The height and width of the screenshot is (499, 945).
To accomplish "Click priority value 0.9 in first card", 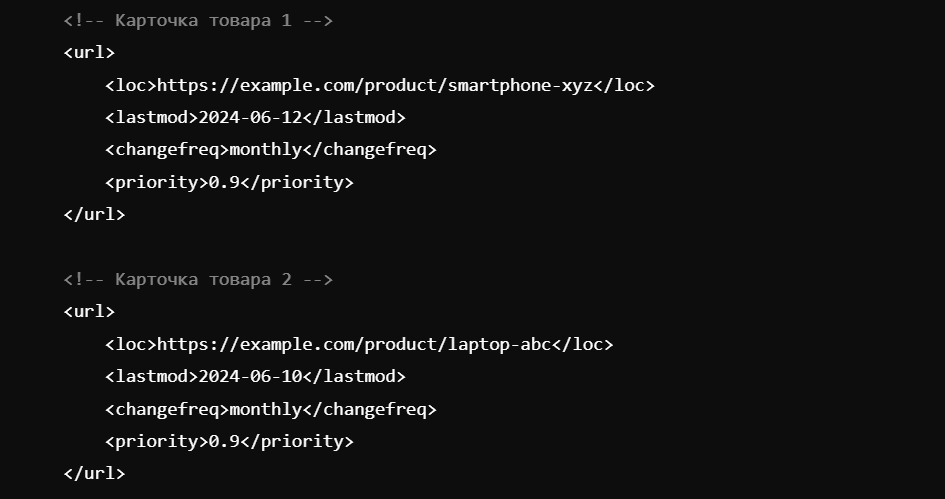I will (224, 182).
